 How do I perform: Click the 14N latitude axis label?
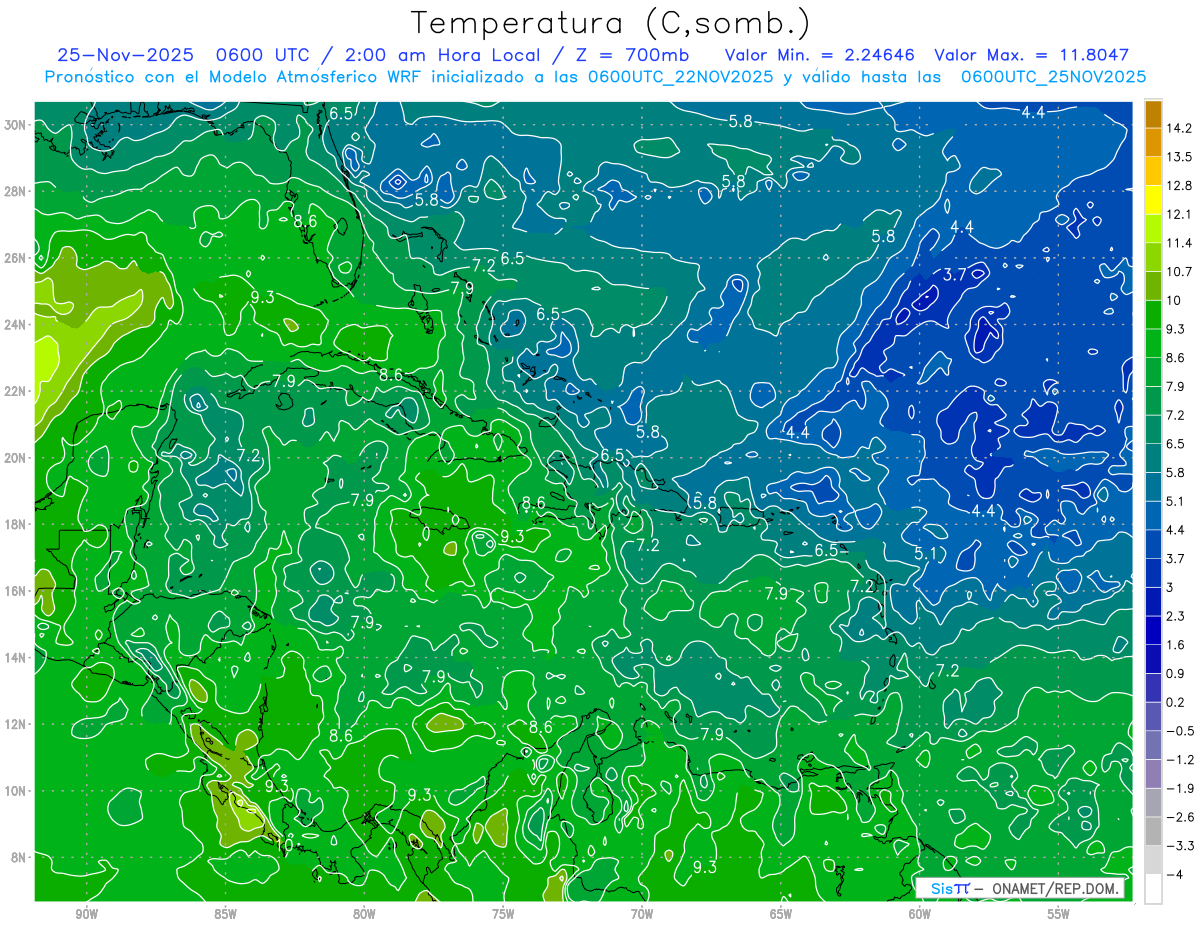17,658
